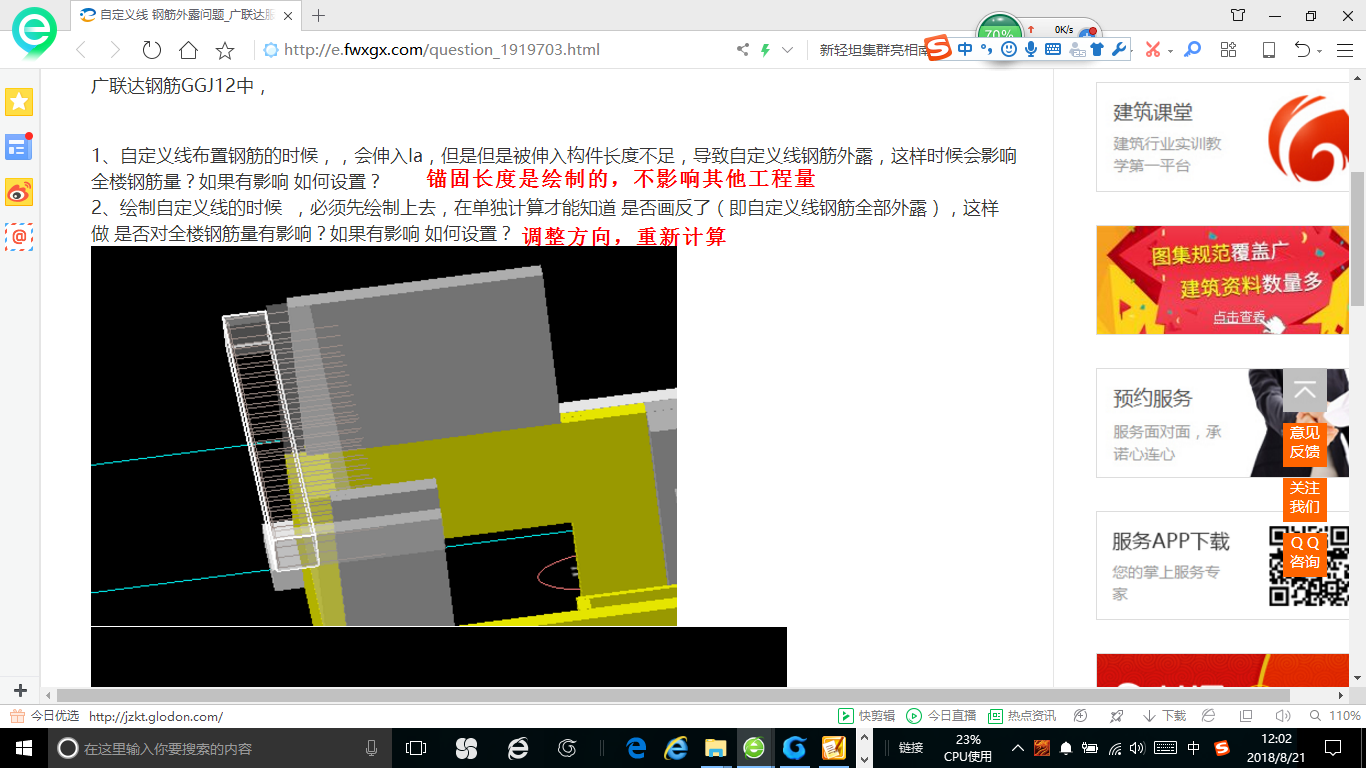Open the extensions grid icon
The width and height of the screenshot is (1366, 768).
1229,50
